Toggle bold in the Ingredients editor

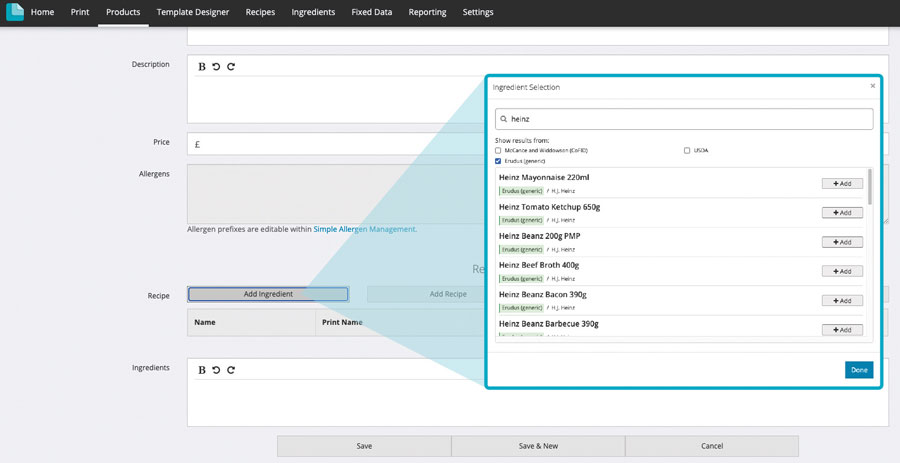[x=201, y=370]
